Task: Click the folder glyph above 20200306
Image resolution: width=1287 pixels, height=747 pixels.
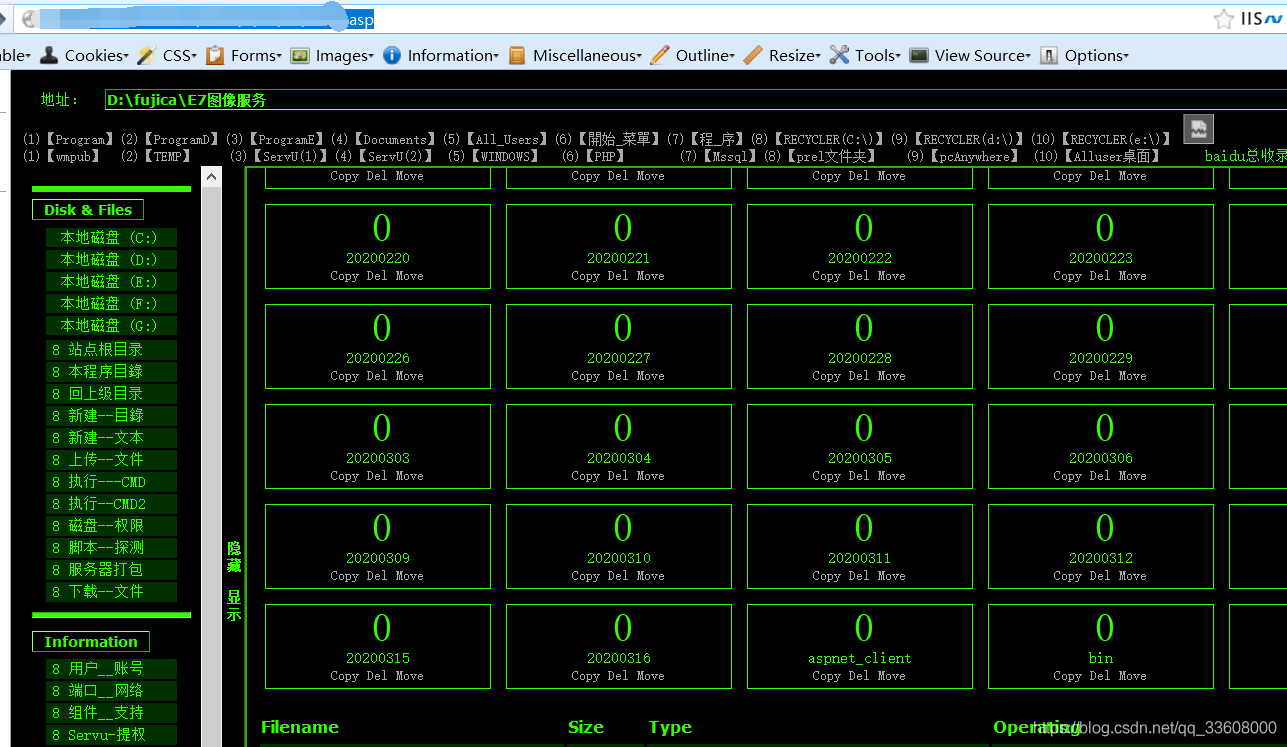Action: (1104, 428)
